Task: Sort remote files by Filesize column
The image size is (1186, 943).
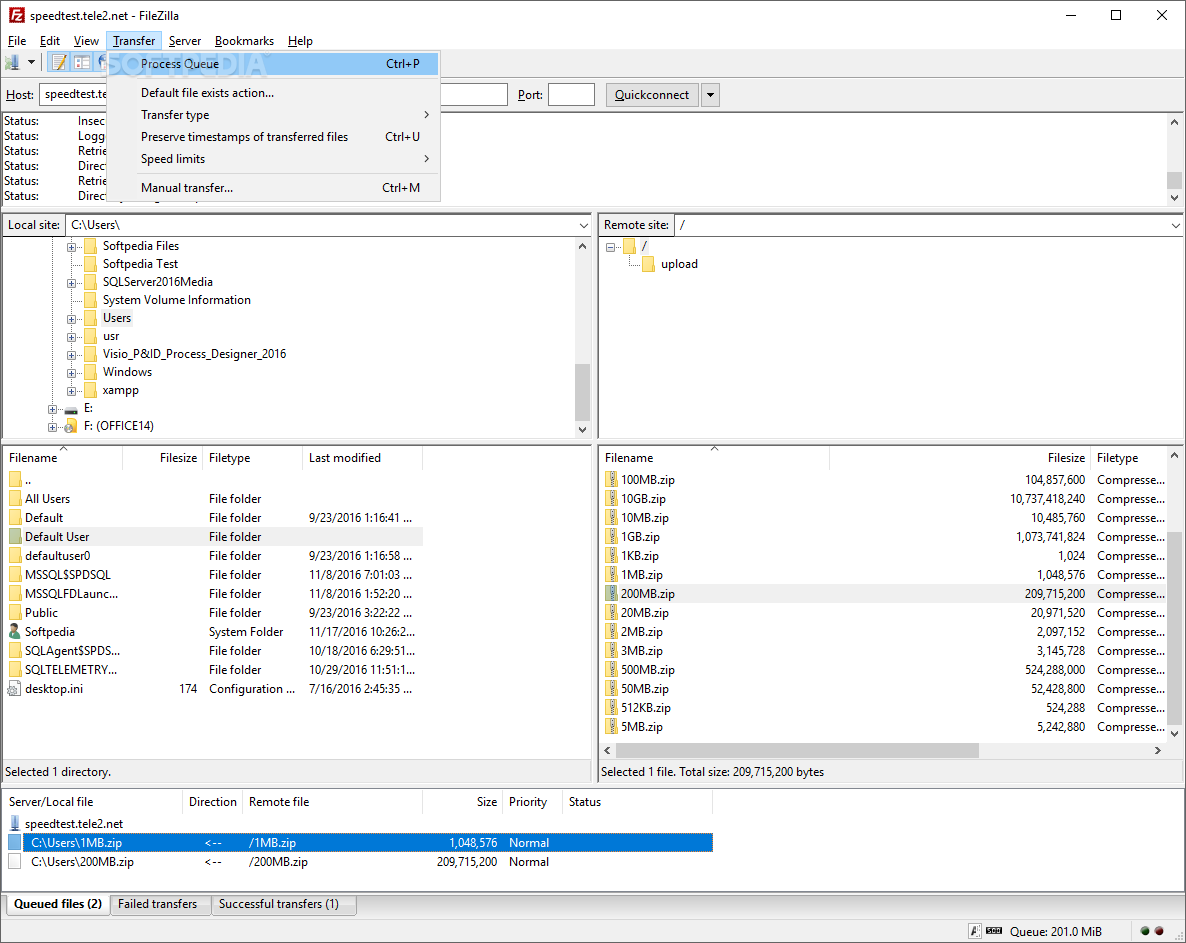Action: click(x=960, y=458)
